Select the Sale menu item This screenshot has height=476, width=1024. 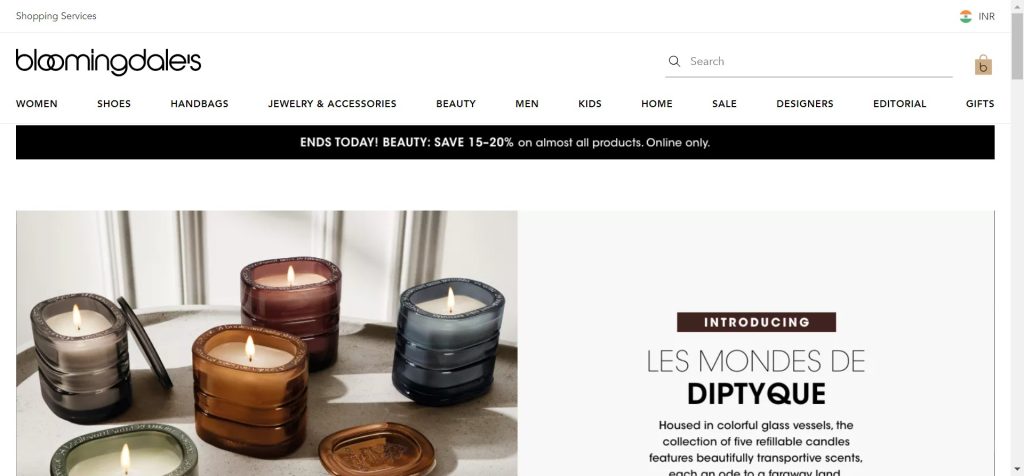pyautogui.click(x=724, y=104)
